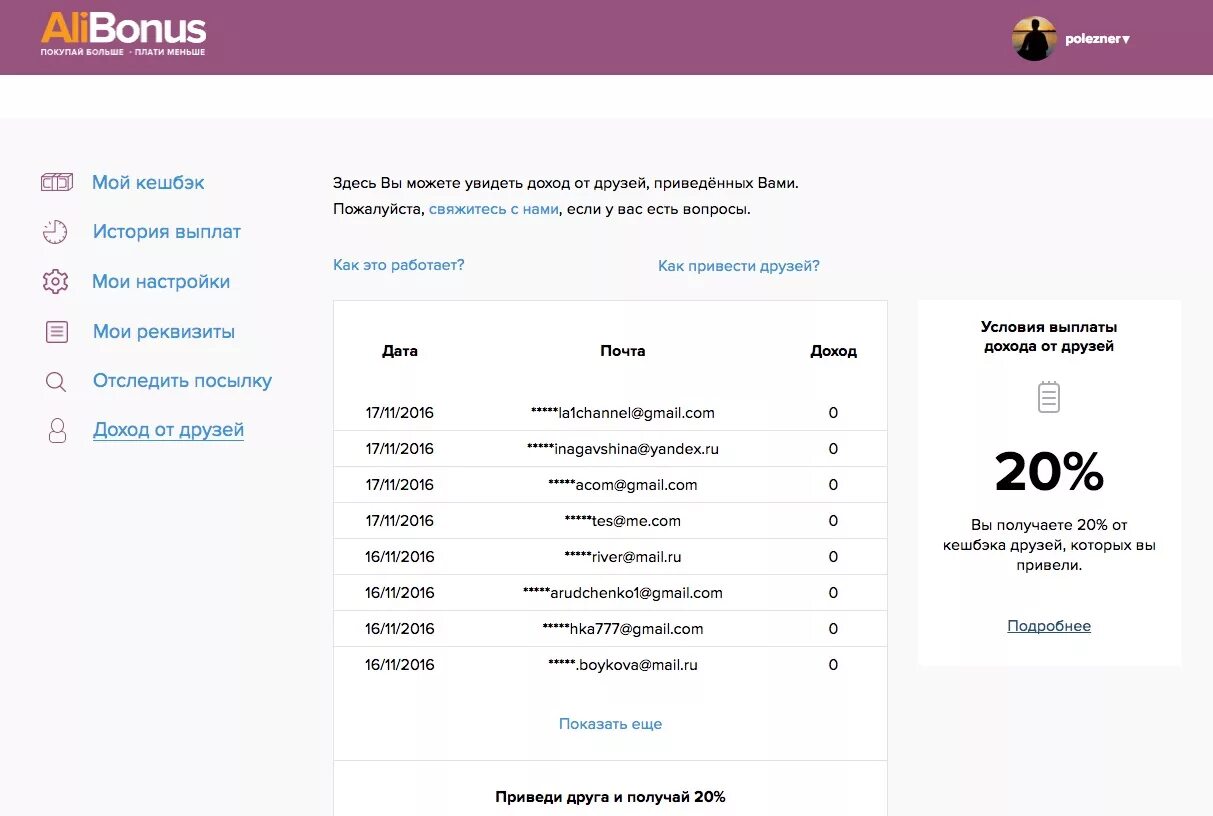The width and height of the screenshot is (1213, 816).
Task: Click the requisites document icon
Action: pyautogui.click(x=57, y=332)
